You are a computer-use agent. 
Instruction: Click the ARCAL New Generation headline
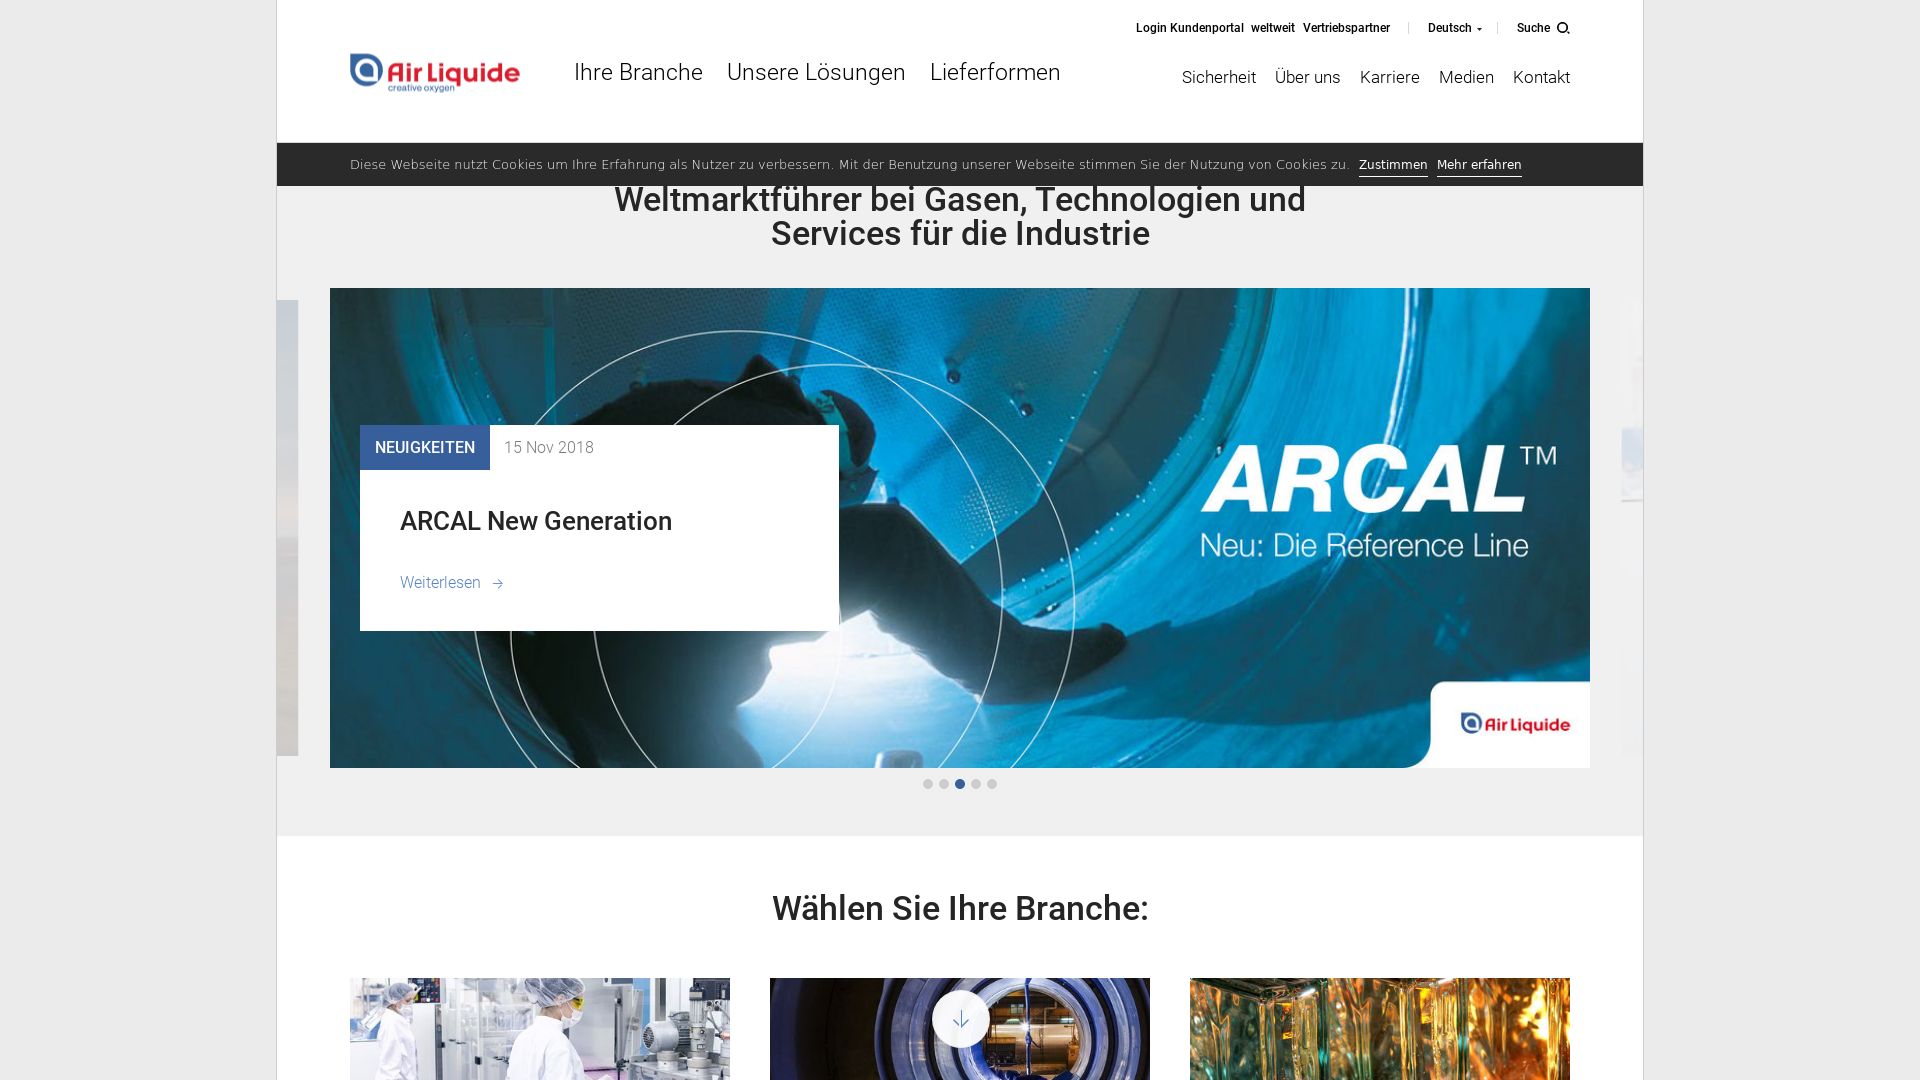(536, 521)
